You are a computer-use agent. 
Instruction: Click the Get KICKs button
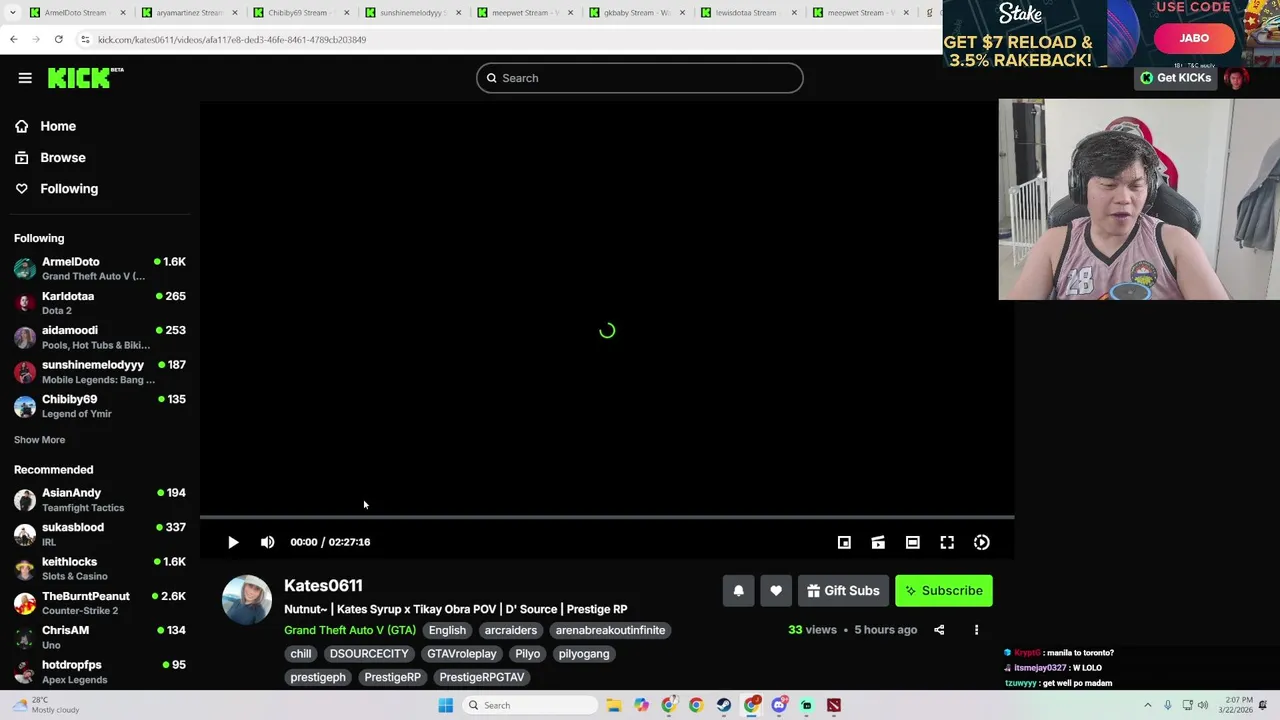pyautogui.click(x=1176, y=78)
